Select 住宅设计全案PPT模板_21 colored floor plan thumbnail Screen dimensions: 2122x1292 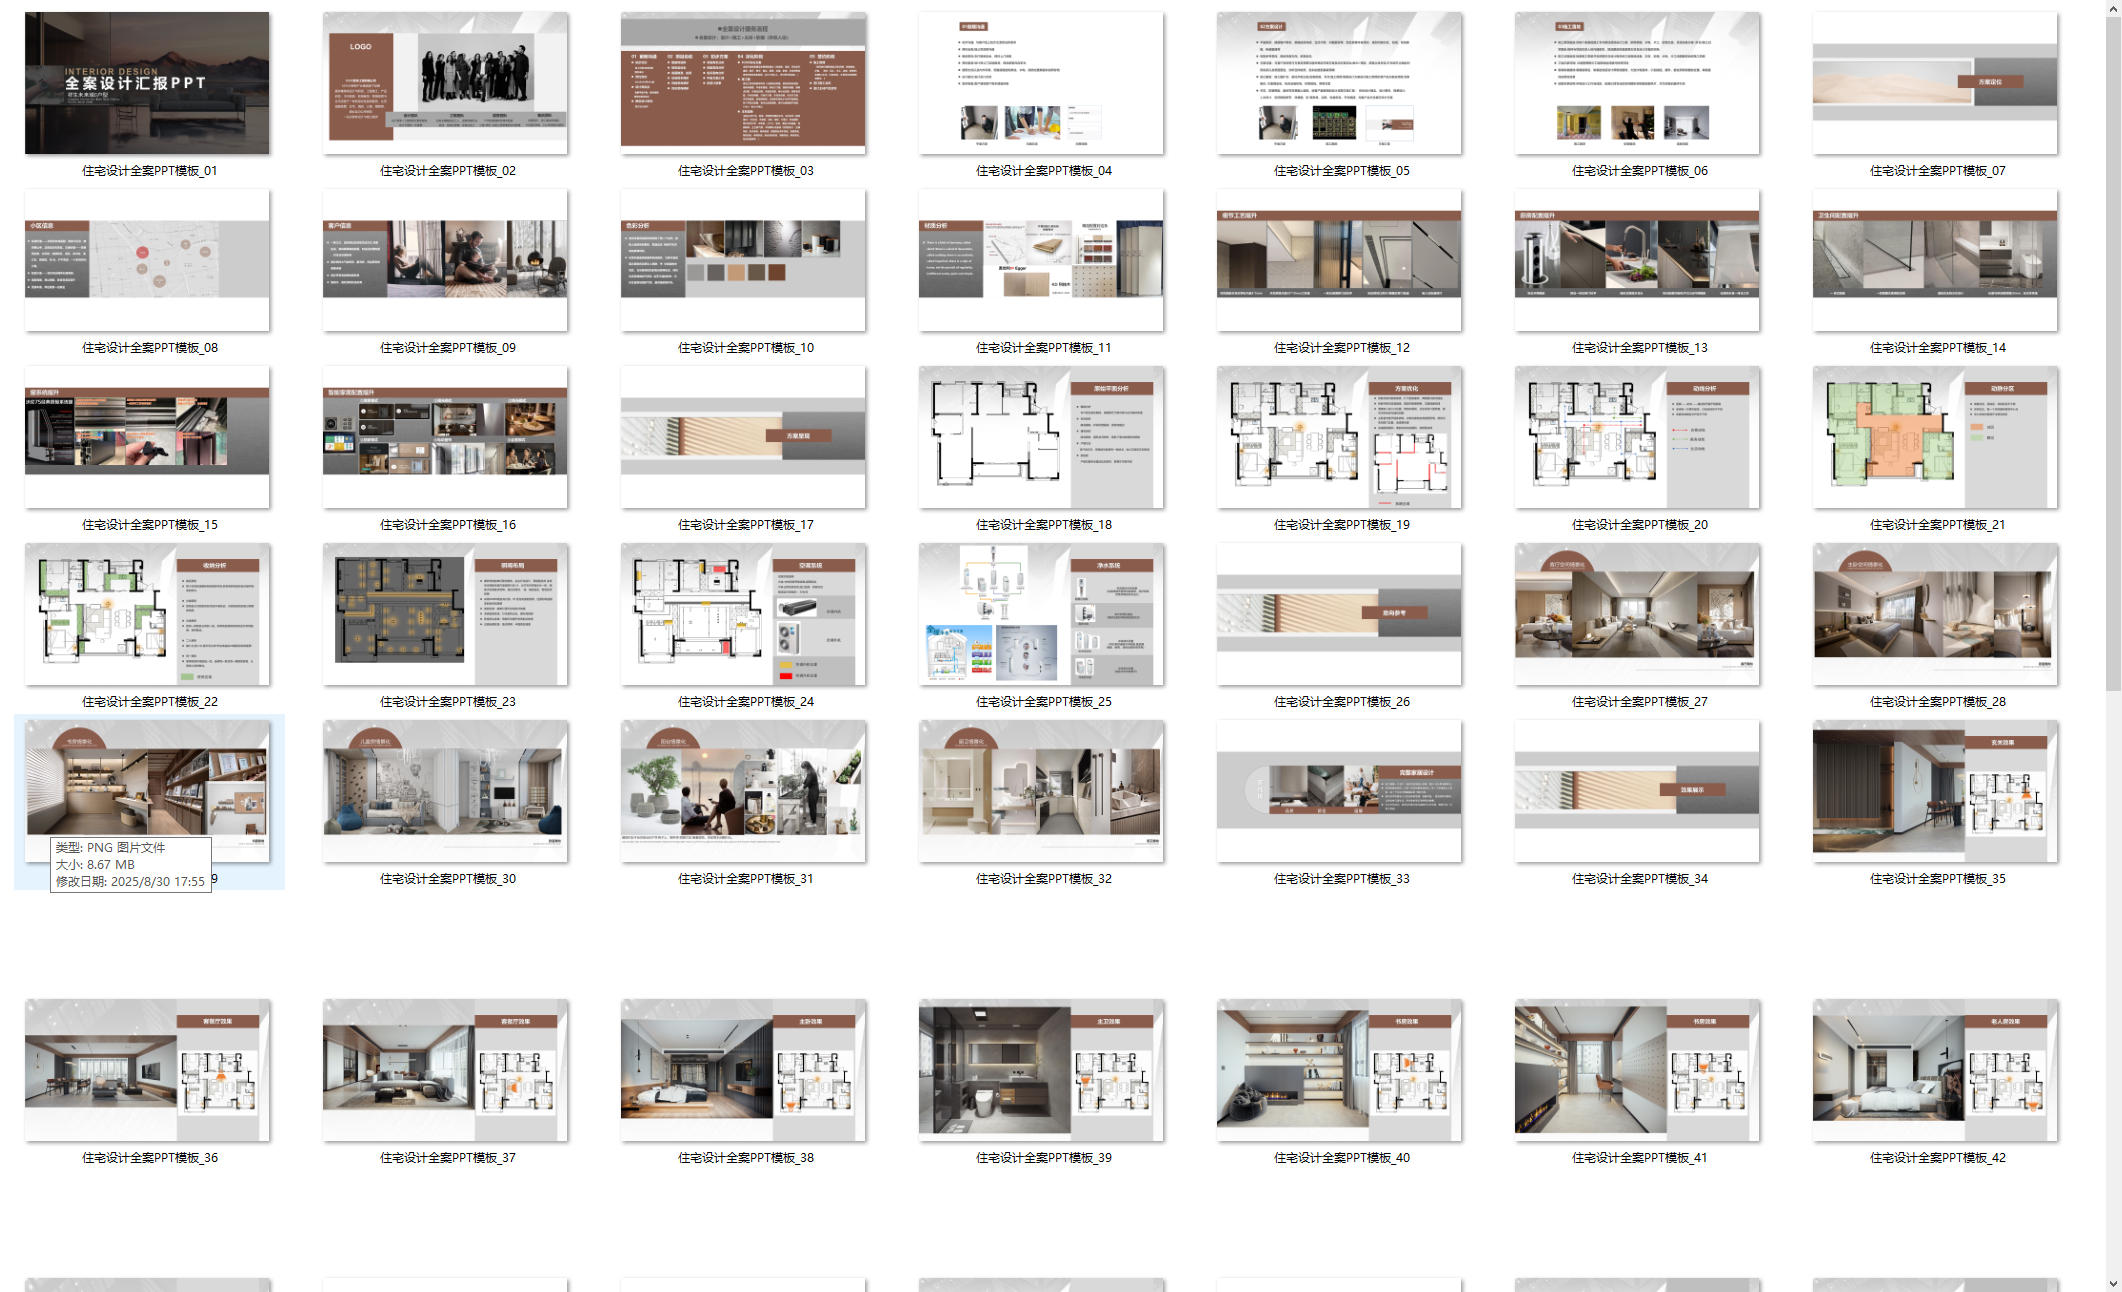pos(1935,437)
